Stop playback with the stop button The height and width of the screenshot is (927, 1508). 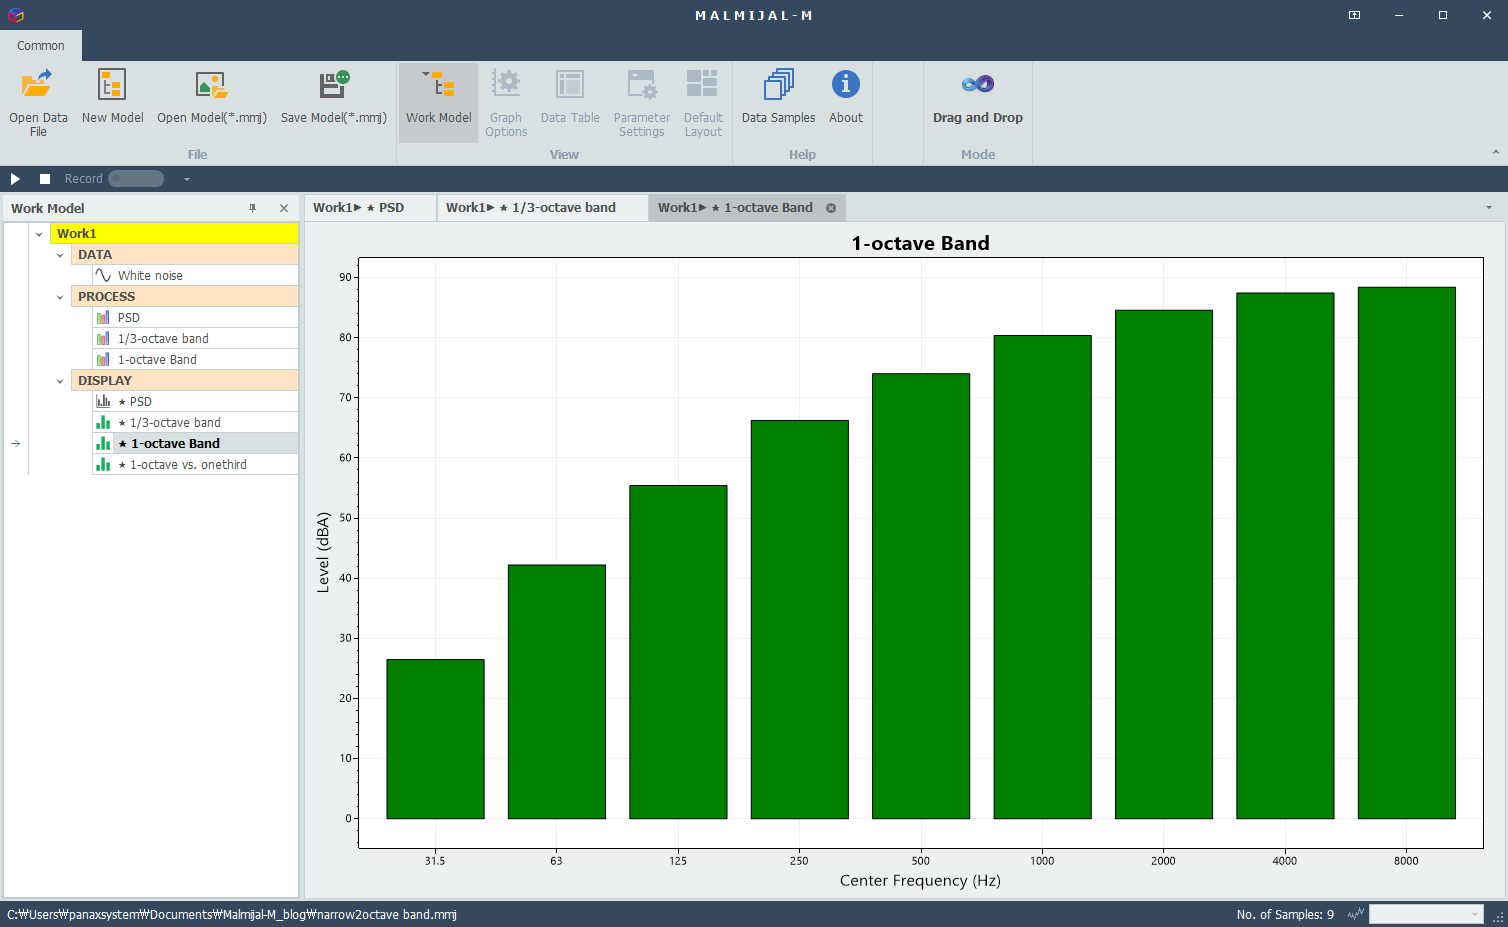(45, 179)
